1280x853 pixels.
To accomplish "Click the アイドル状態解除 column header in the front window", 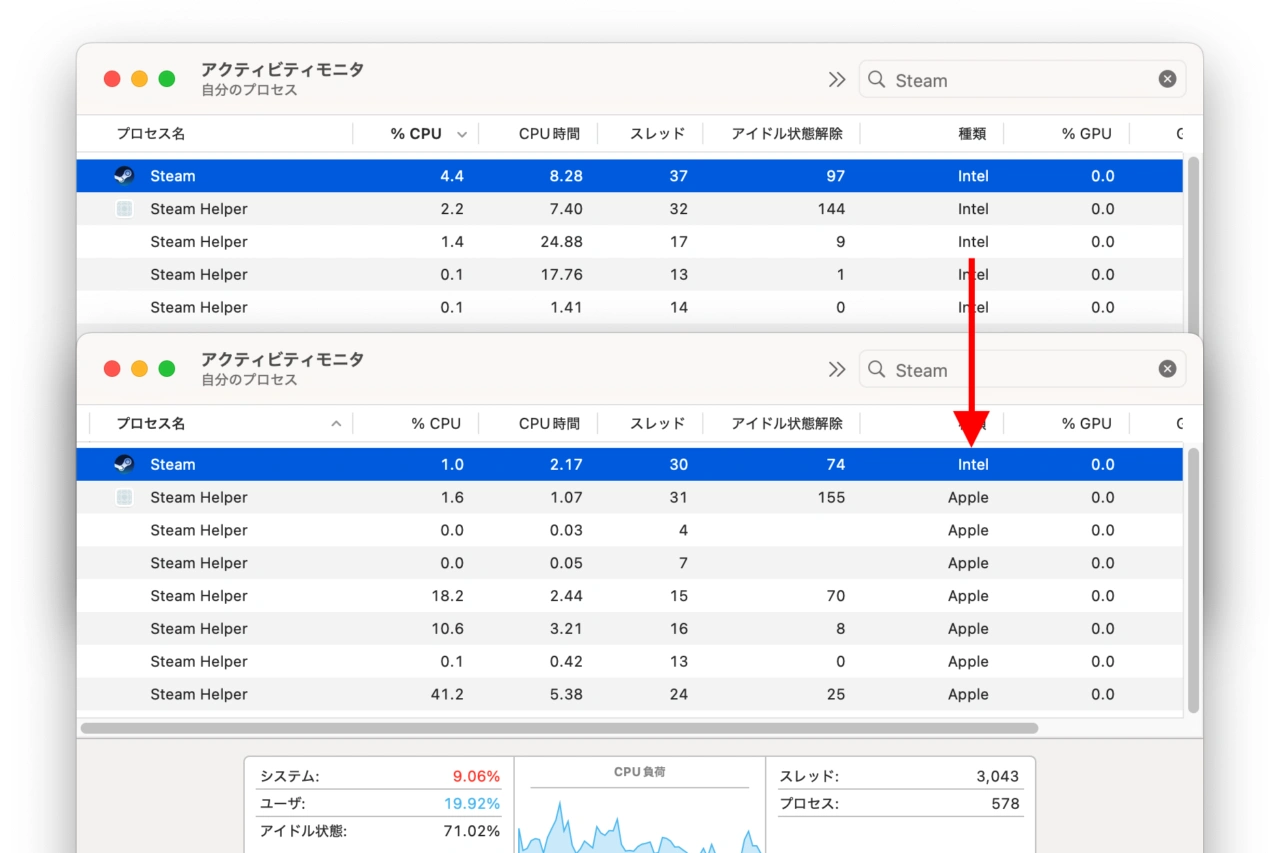I will tap(786, 424).
